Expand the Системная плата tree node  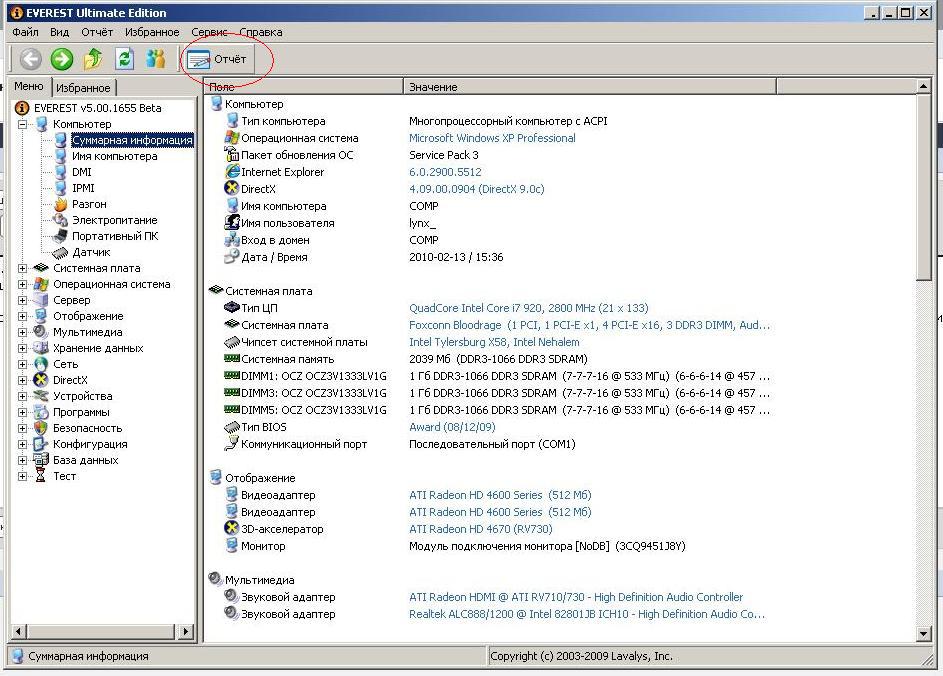pyautogui.click(x=22, y=268)
